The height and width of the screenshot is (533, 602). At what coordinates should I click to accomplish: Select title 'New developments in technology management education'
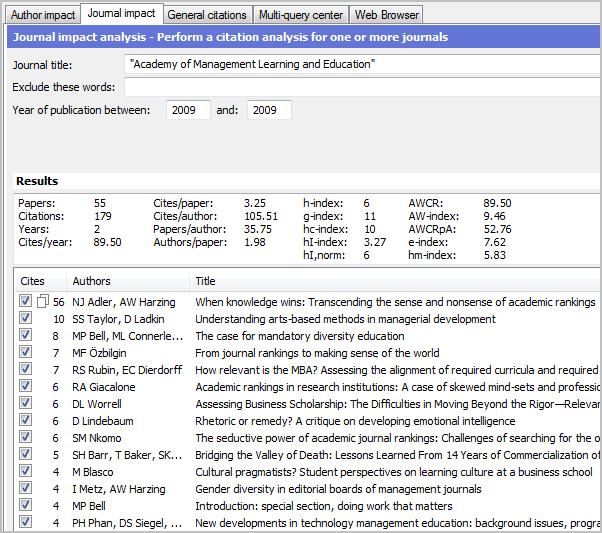pyautogui.click(x=397, y=523)
